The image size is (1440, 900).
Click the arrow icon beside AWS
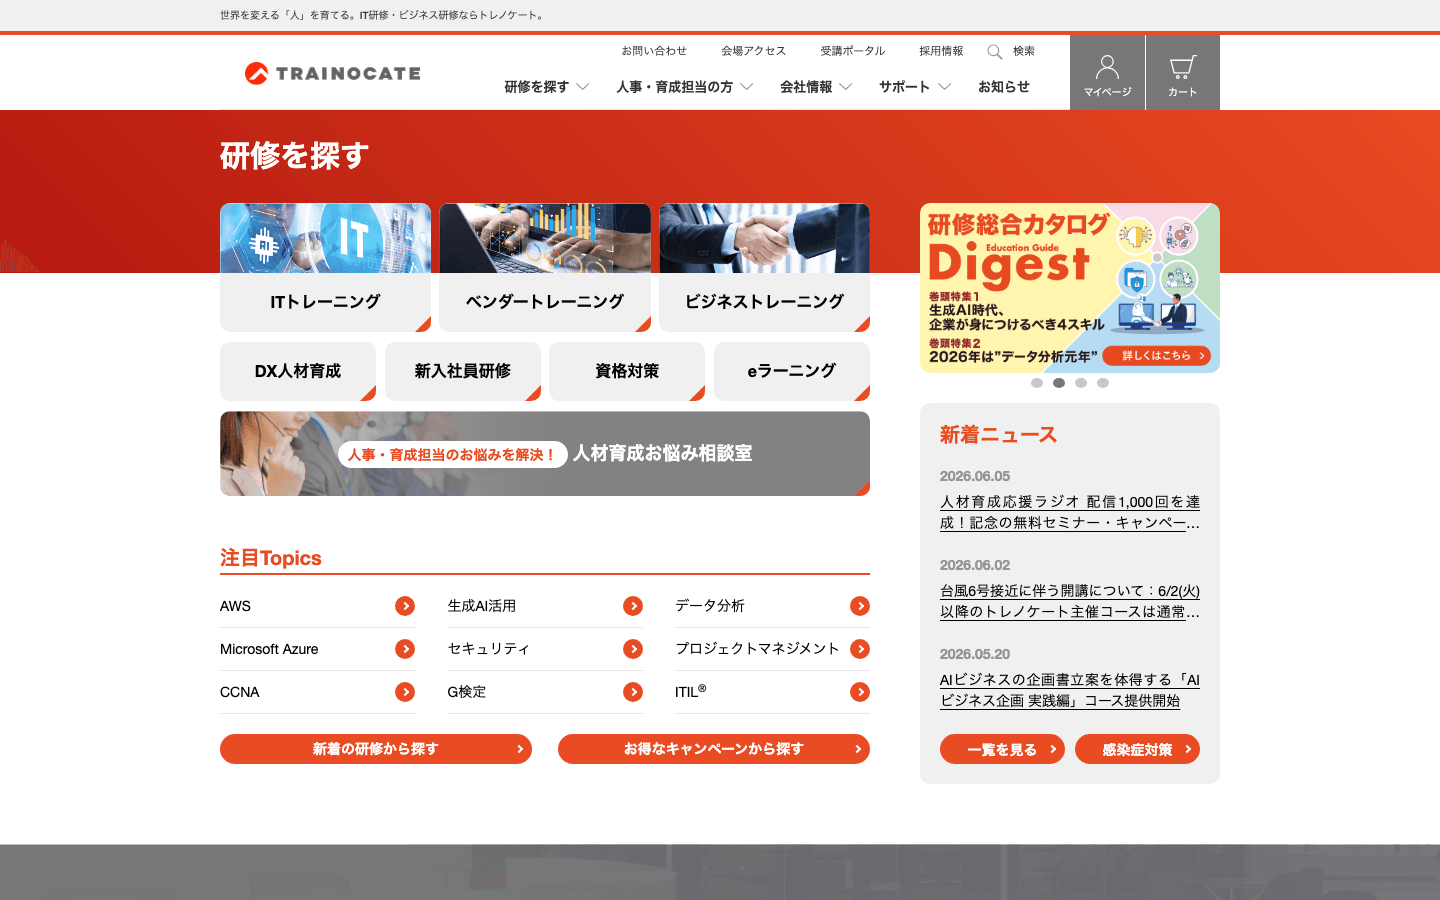tap(405, 606)
